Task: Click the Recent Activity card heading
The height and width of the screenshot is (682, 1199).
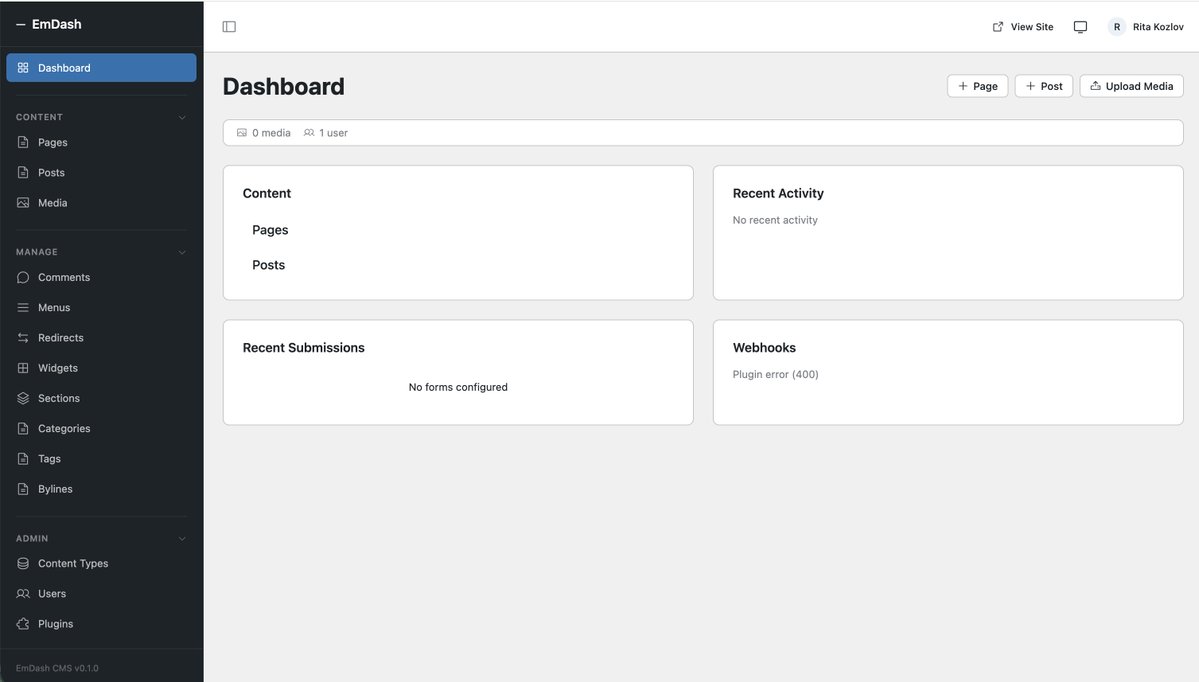Action: (778, 193)
